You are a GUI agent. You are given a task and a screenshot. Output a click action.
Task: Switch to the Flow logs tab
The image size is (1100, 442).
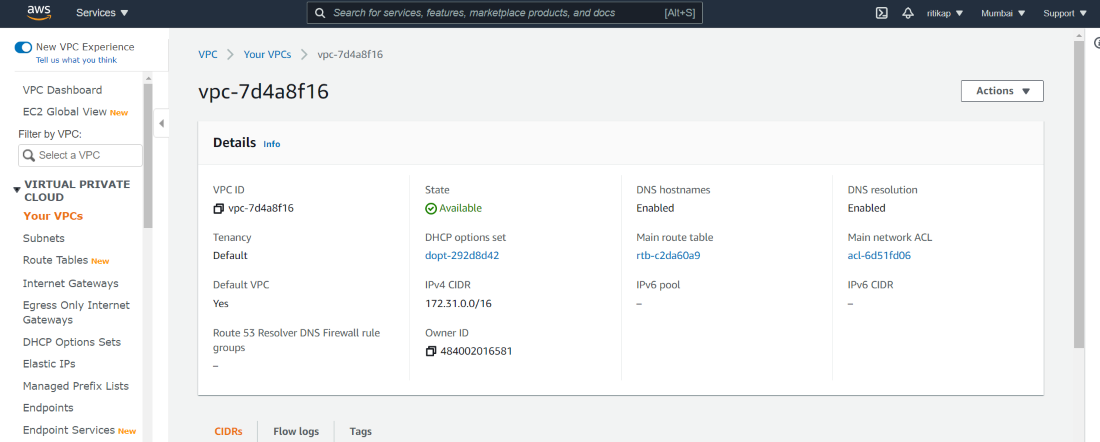tap(296, 431)
